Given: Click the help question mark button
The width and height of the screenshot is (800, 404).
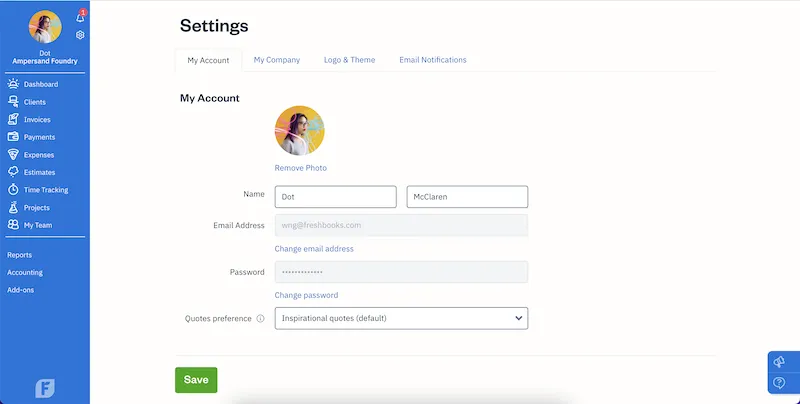Looking at the screenshot, I should 779,383.
